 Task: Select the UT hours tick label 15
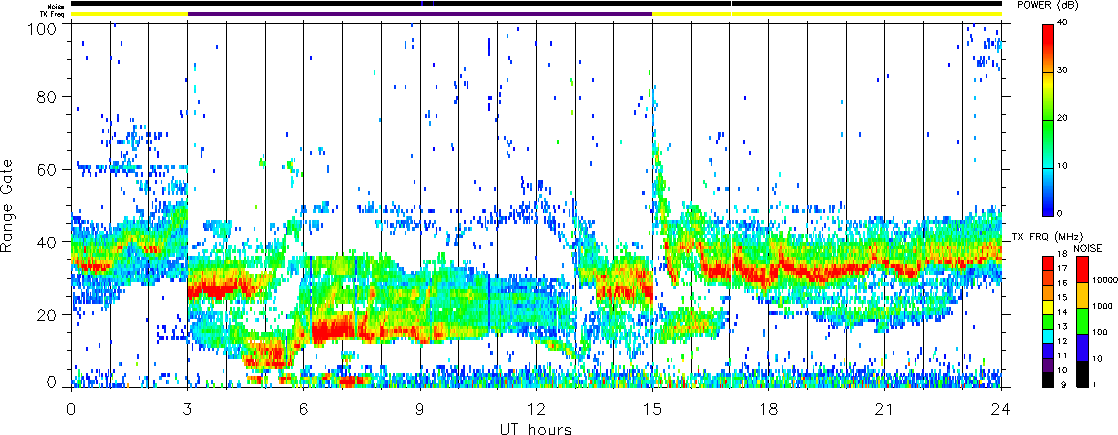click(652, 409)
